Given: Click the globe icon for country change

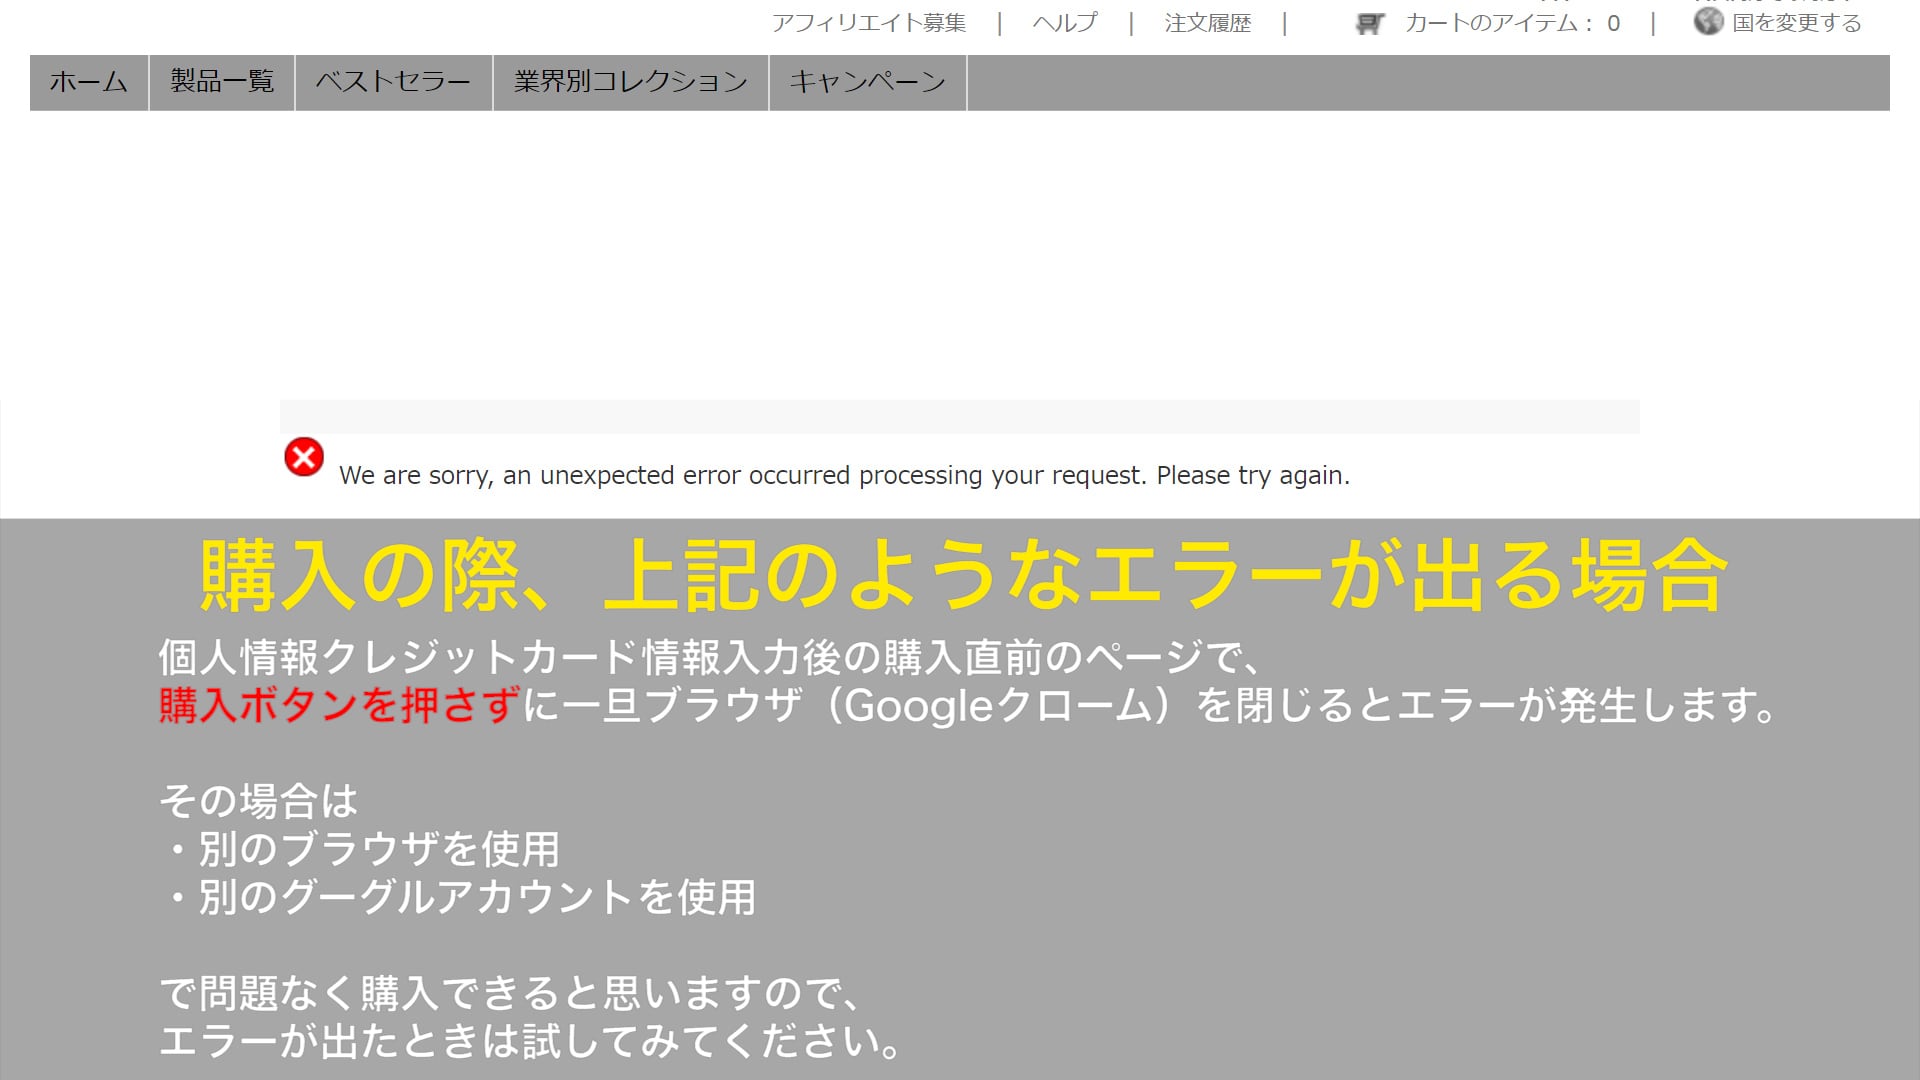Looking at the screenshot, I should pos(1708,21).
